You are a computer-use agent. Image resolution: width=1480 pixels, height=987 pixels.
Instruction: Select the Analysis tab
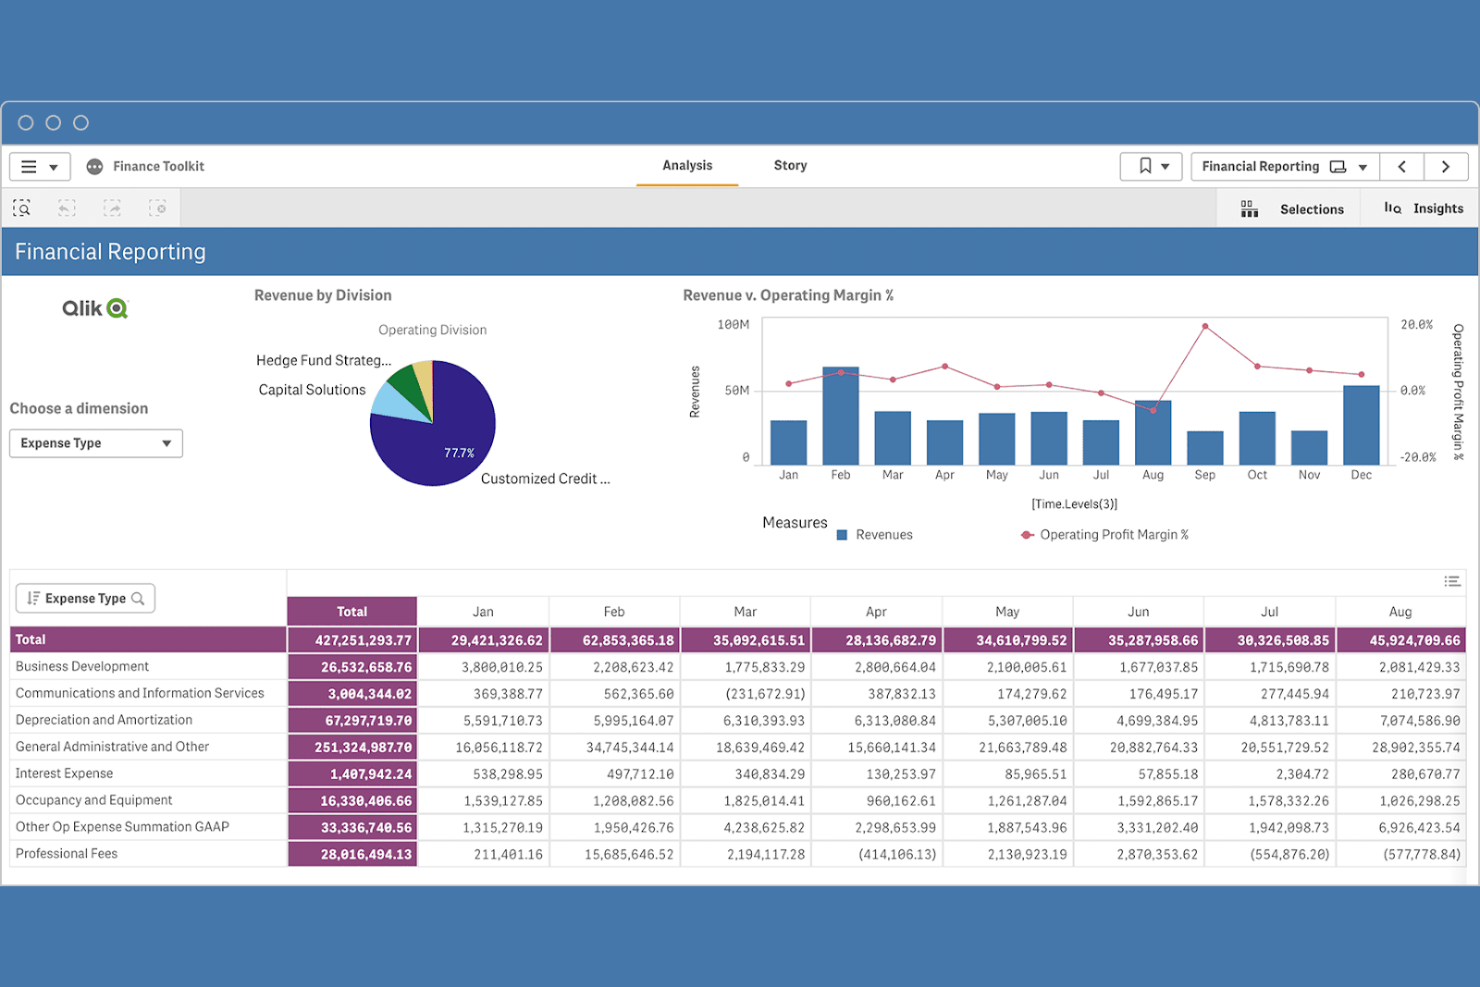pyautogui.click(x=687, y=165)
